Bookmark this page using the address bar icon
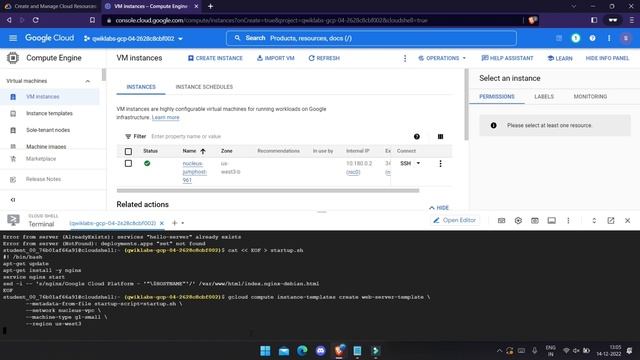 coord(92,20)
